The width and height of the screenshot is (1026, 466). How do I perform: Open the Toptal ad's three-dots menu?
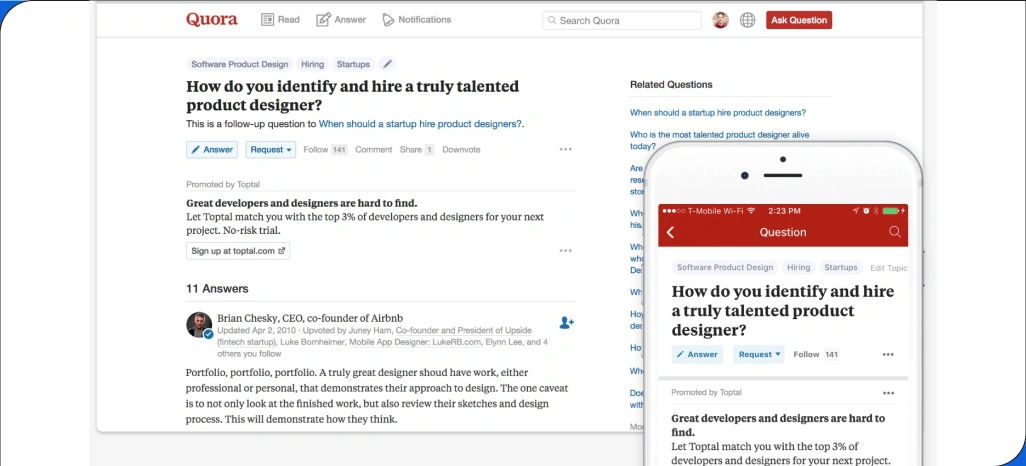565,251
